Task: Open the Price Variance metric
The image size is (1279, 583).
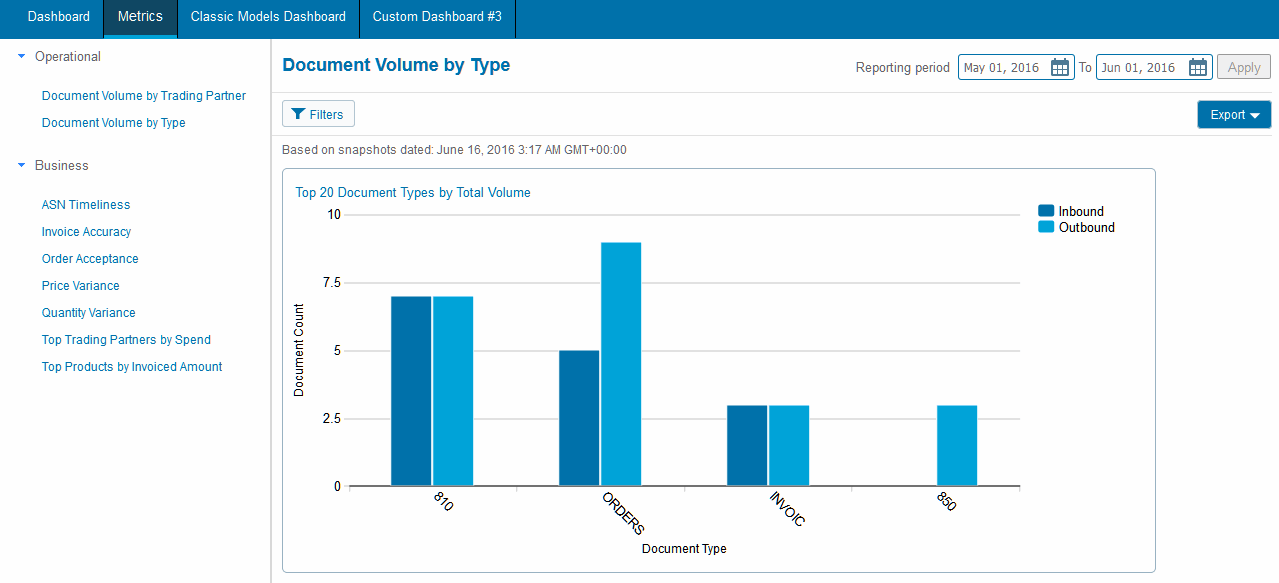Action: (80, 286)
